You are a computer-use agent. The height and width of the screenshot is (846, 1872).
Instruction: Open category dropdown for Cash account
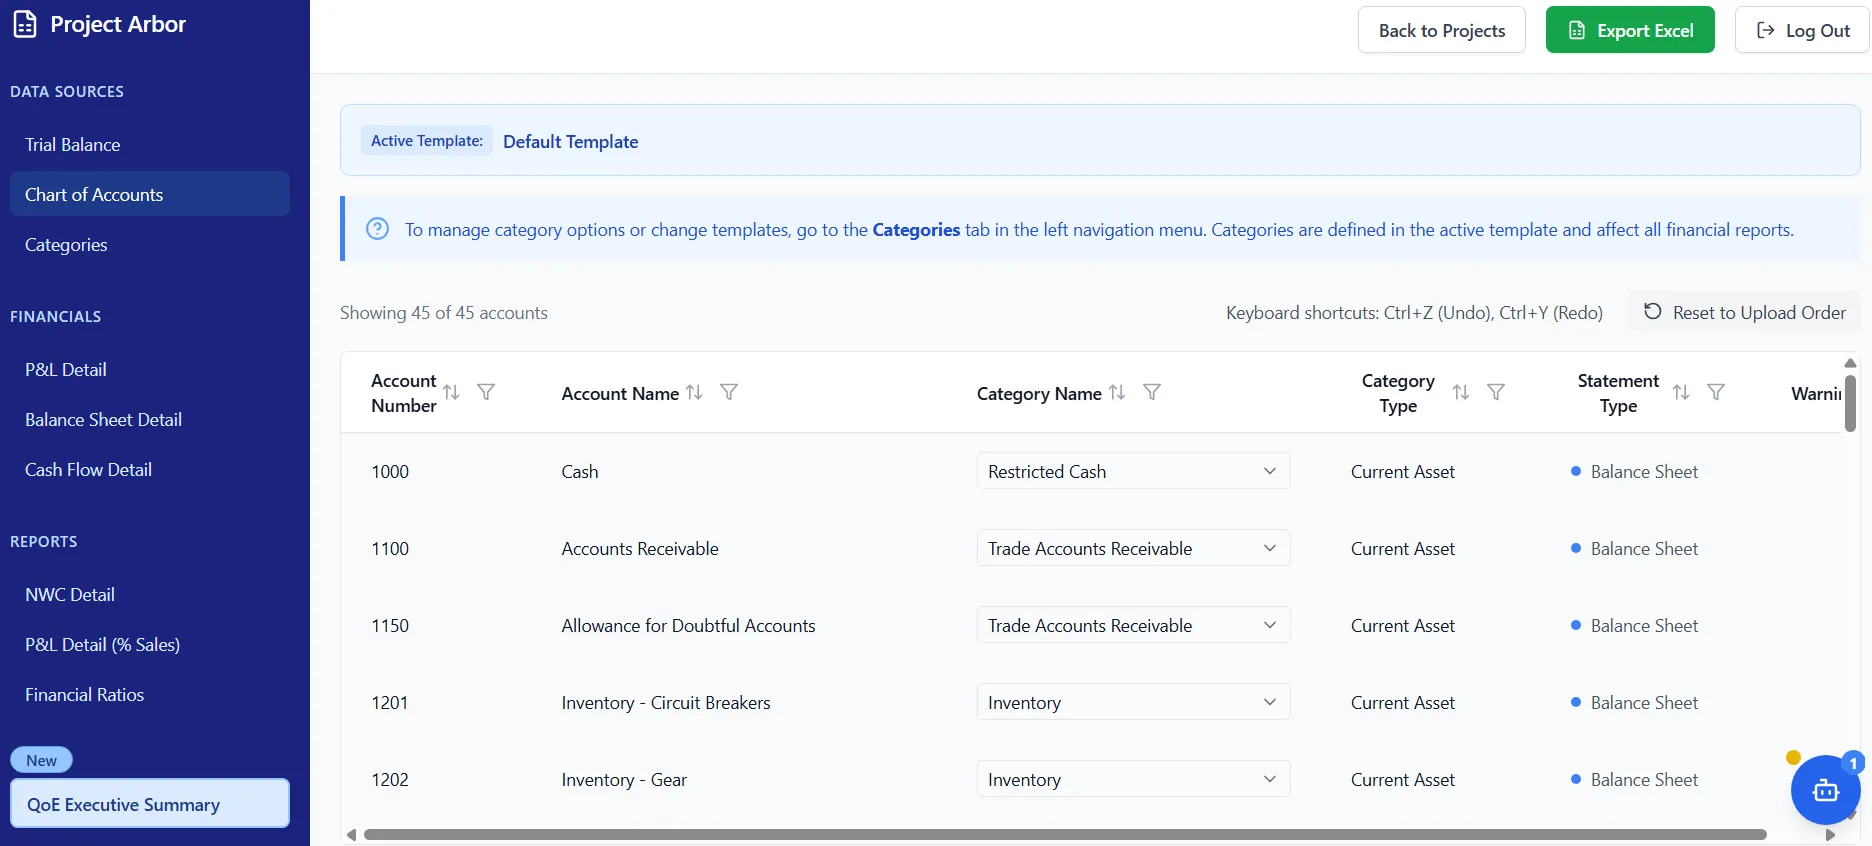[x=1132, y=471]
